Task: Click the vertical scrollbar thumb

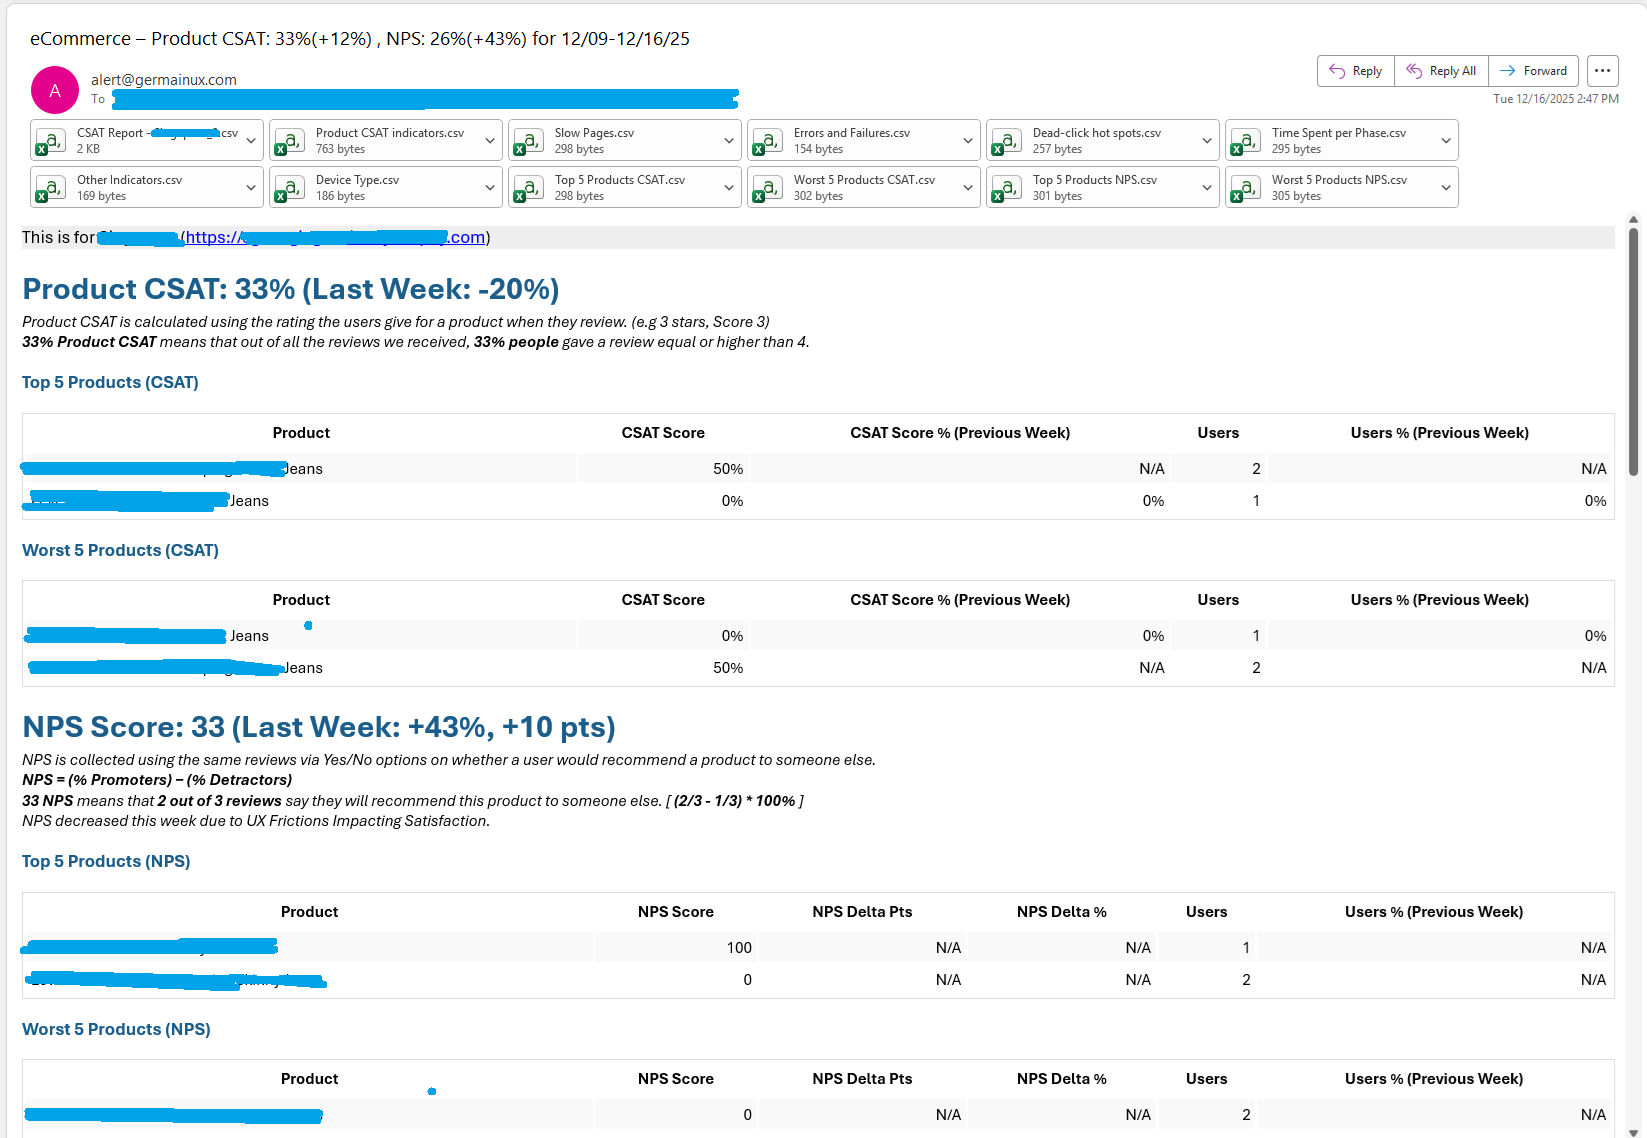Action: (1633, 350)
